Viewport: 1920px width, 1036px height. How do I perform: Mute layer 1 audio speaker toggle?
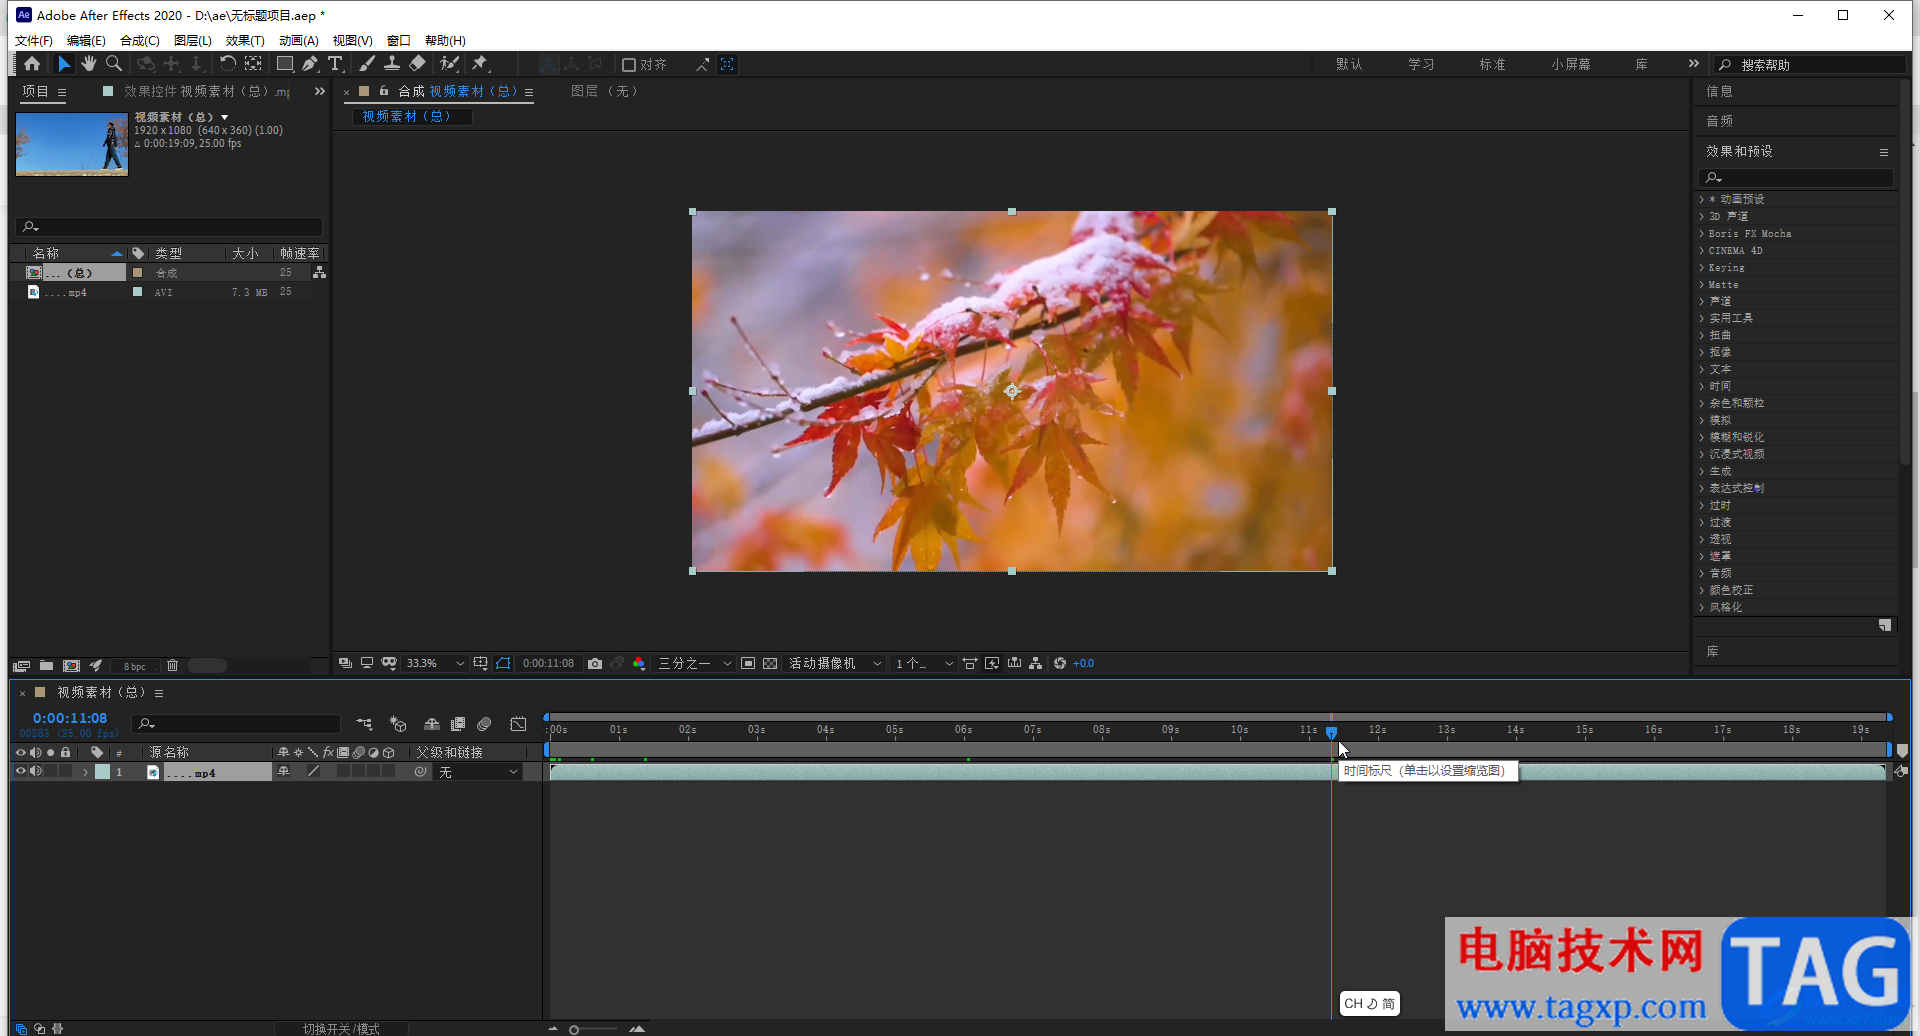coord(36,771)
